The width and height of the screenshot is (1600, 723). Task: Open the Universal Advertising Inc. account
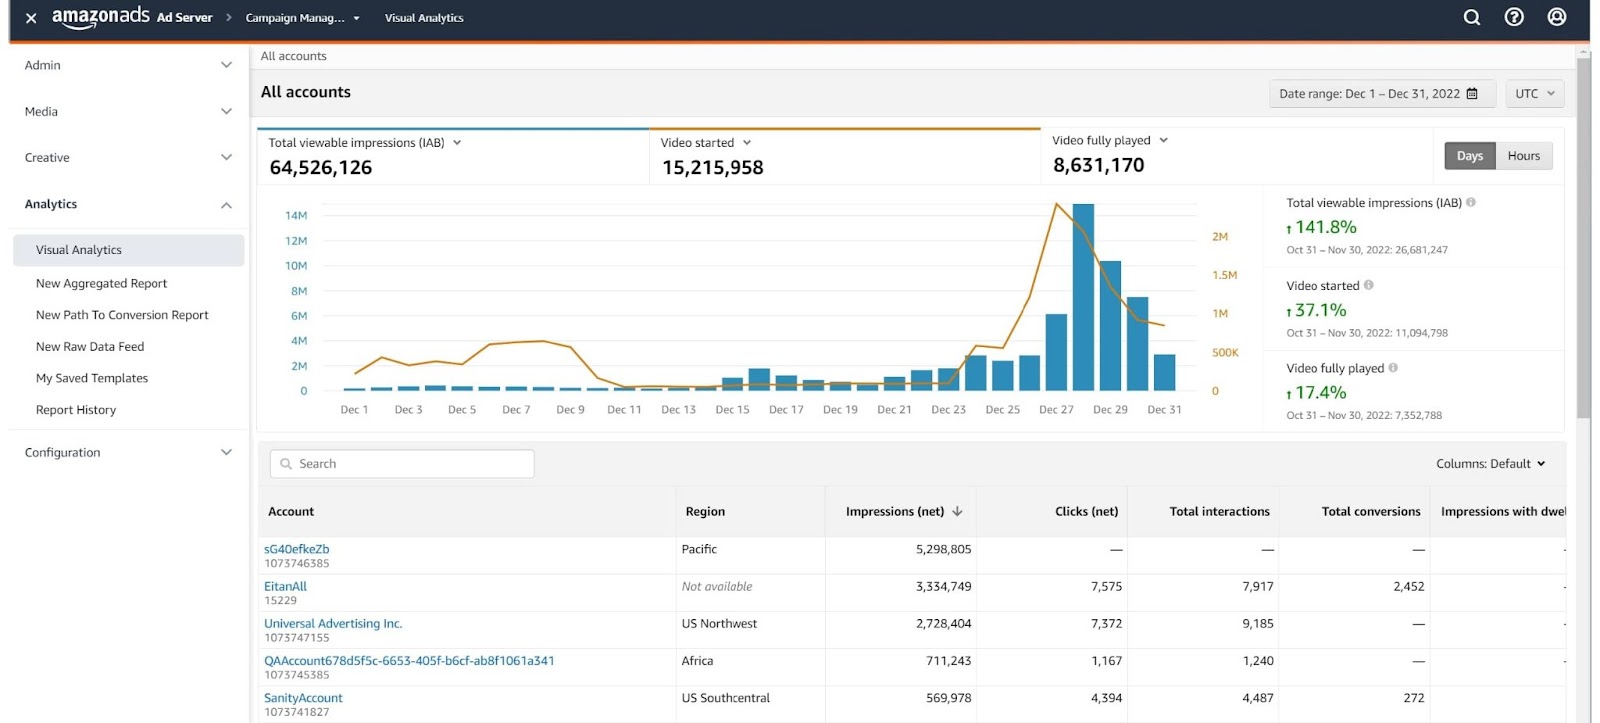(x=333, y=624)
